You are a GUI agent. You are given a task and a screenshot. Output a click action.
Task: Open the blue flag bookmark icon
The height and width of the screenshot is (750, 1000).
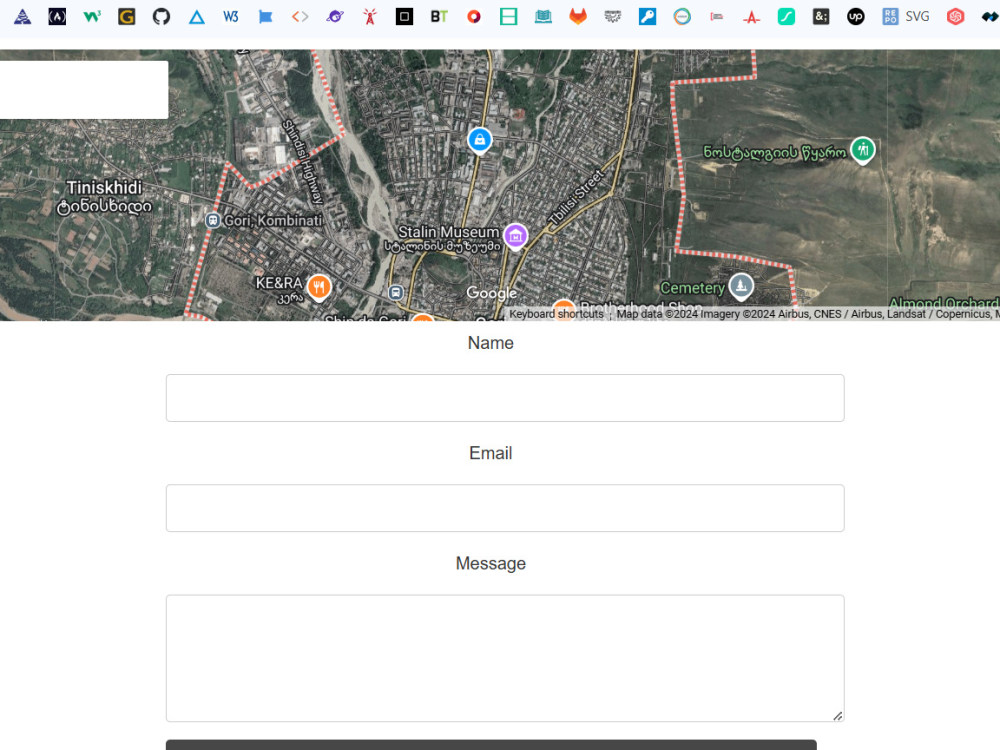[265, 17]
